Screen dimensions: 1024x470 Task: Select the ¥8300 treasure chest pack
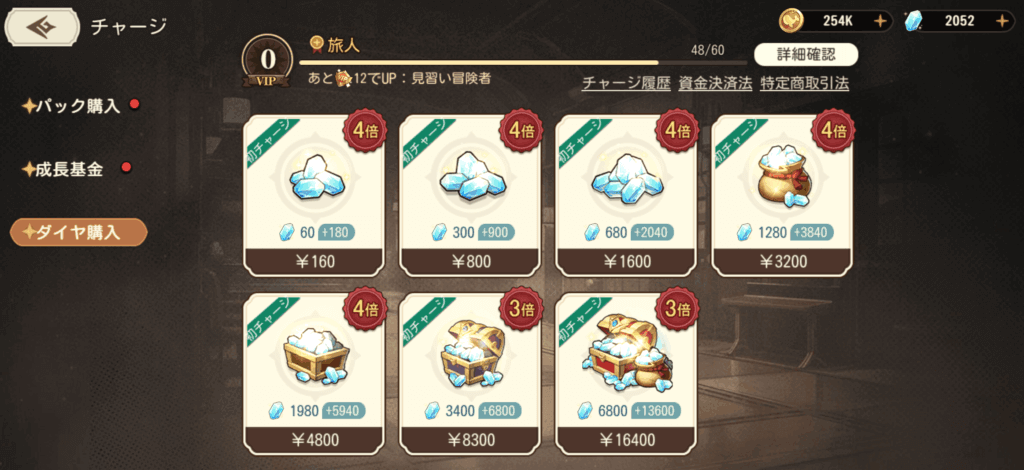tap(470, 374)
